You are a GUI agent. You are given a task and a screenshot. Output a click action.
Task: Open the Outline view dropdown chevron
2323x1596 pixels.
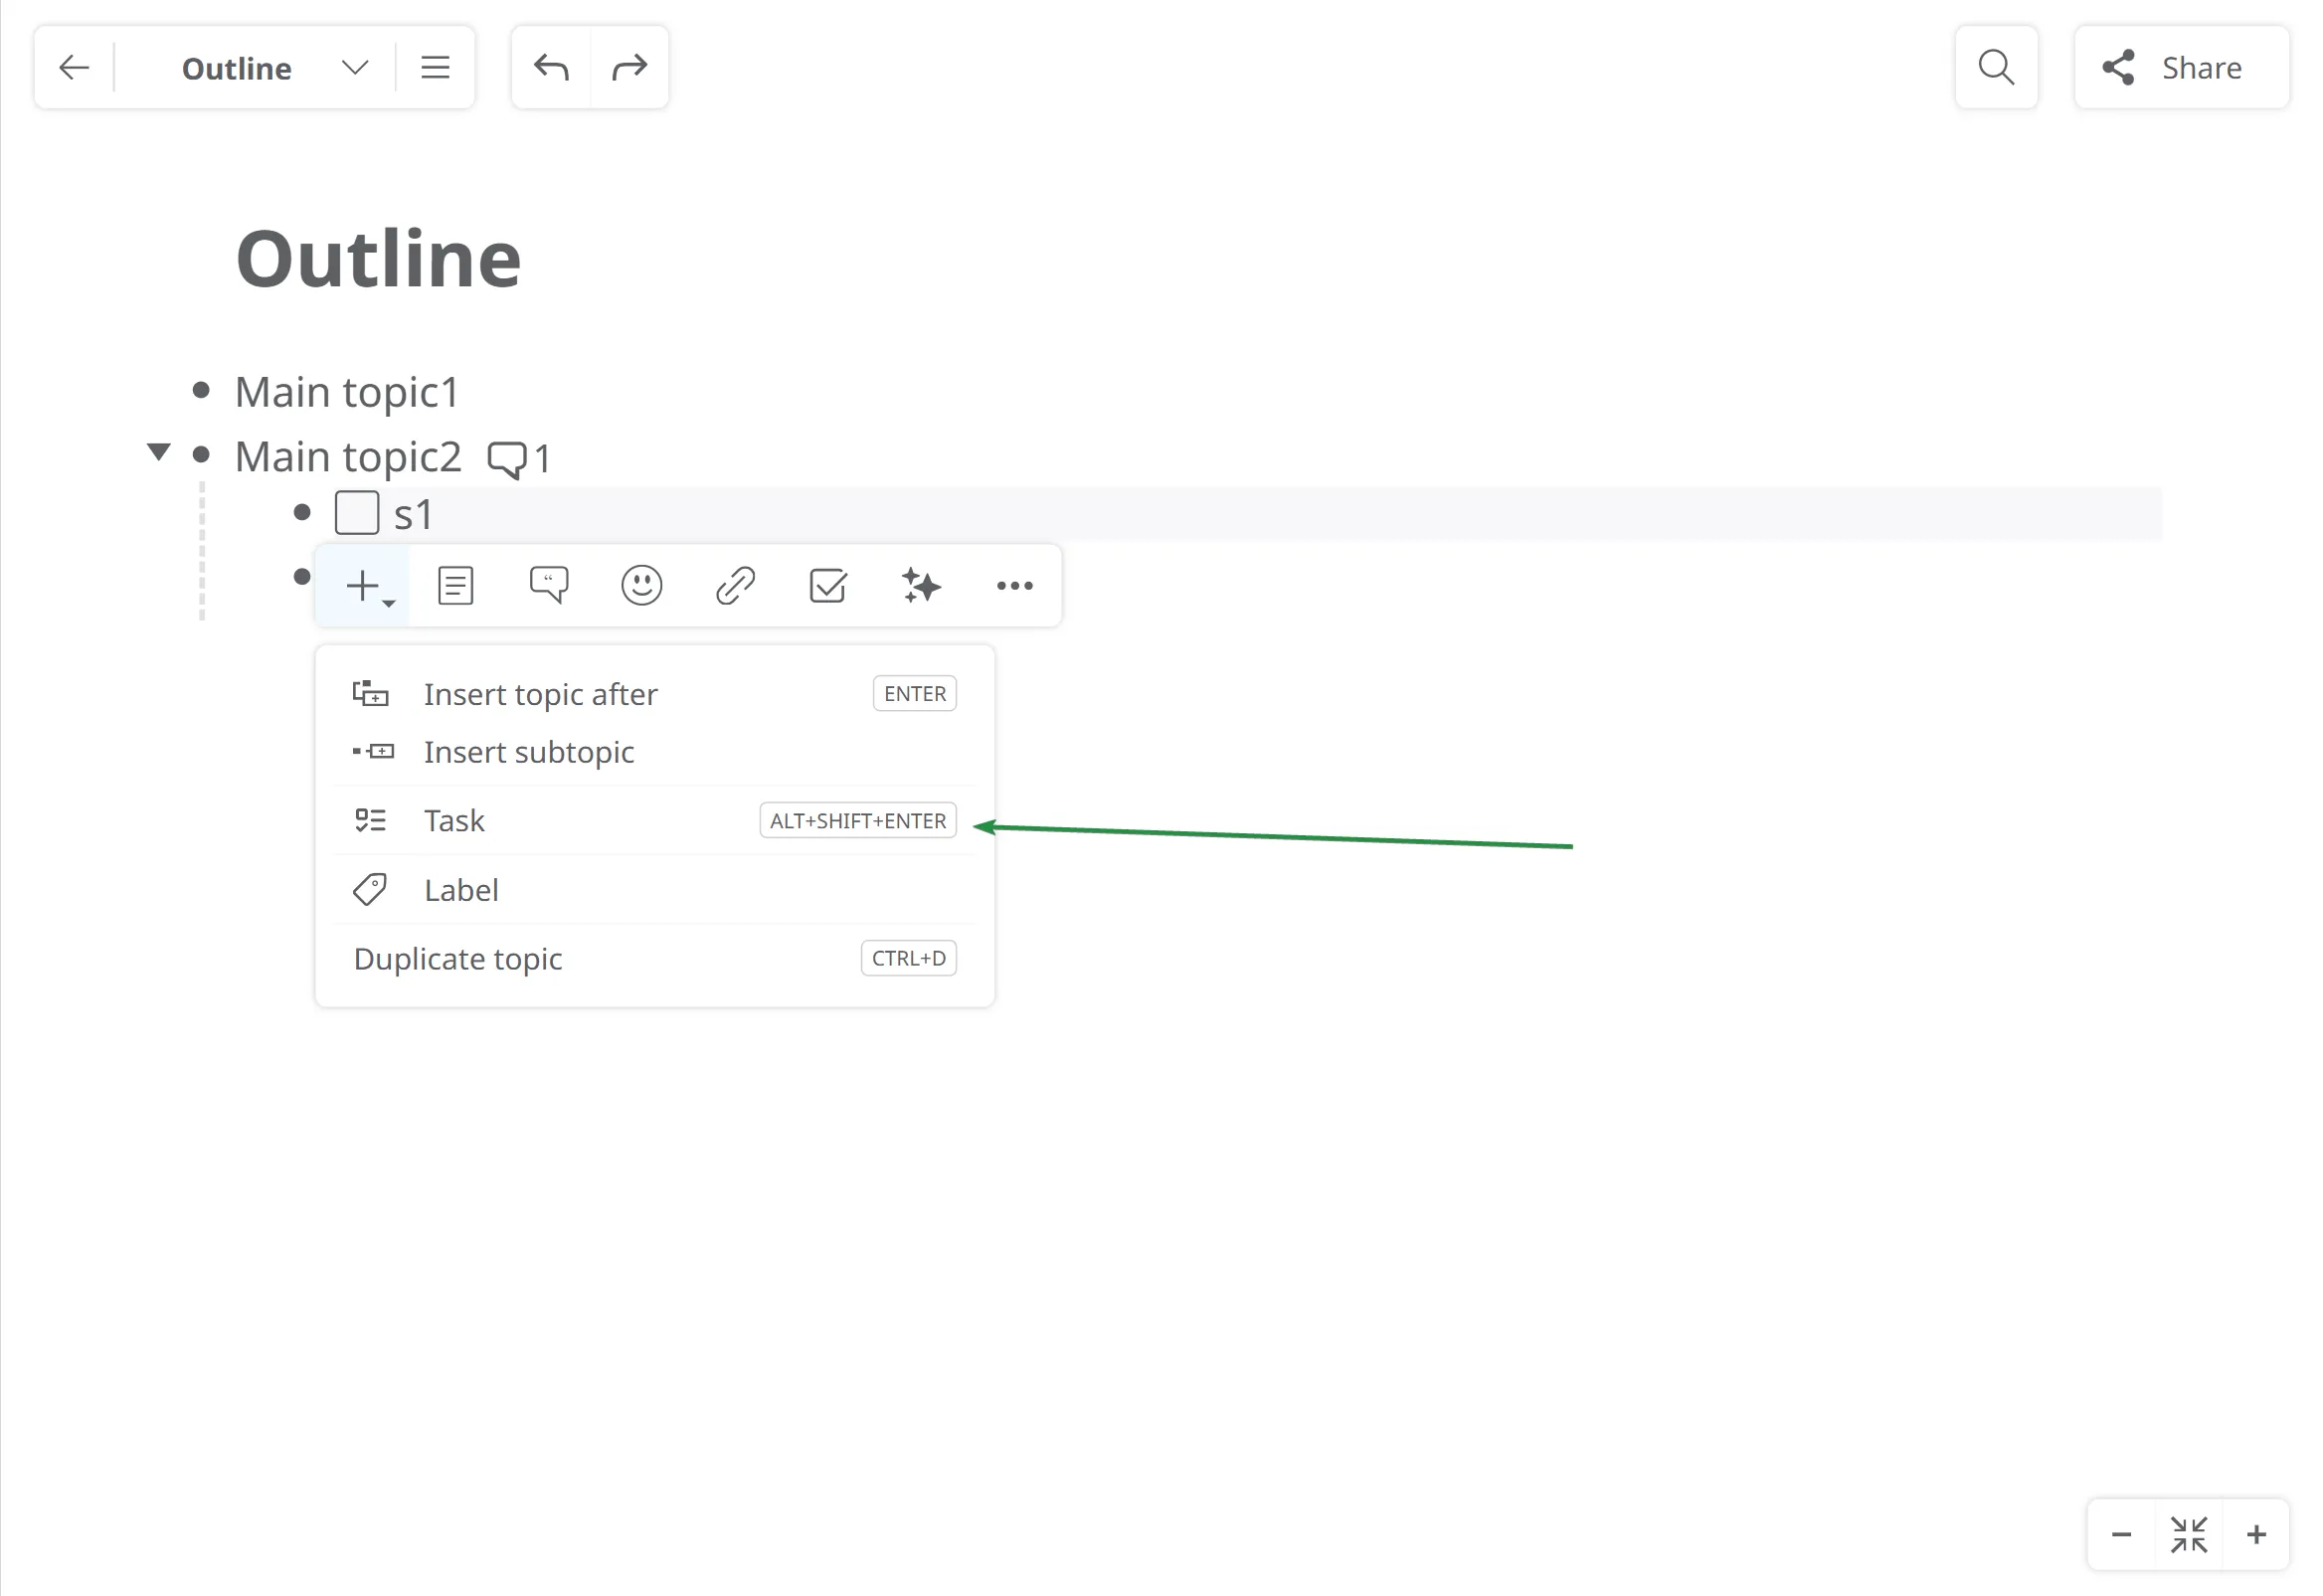pos(354,68)
